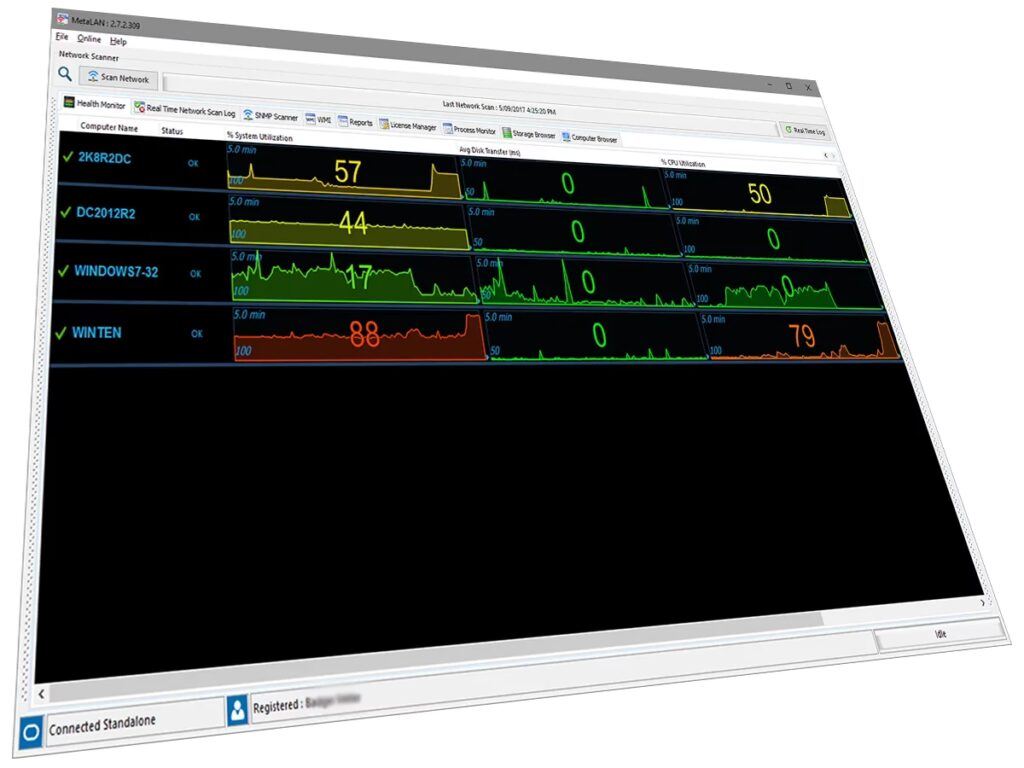Open the Process Monitor tab icon
1024x768 pixels.
[447, 129]
